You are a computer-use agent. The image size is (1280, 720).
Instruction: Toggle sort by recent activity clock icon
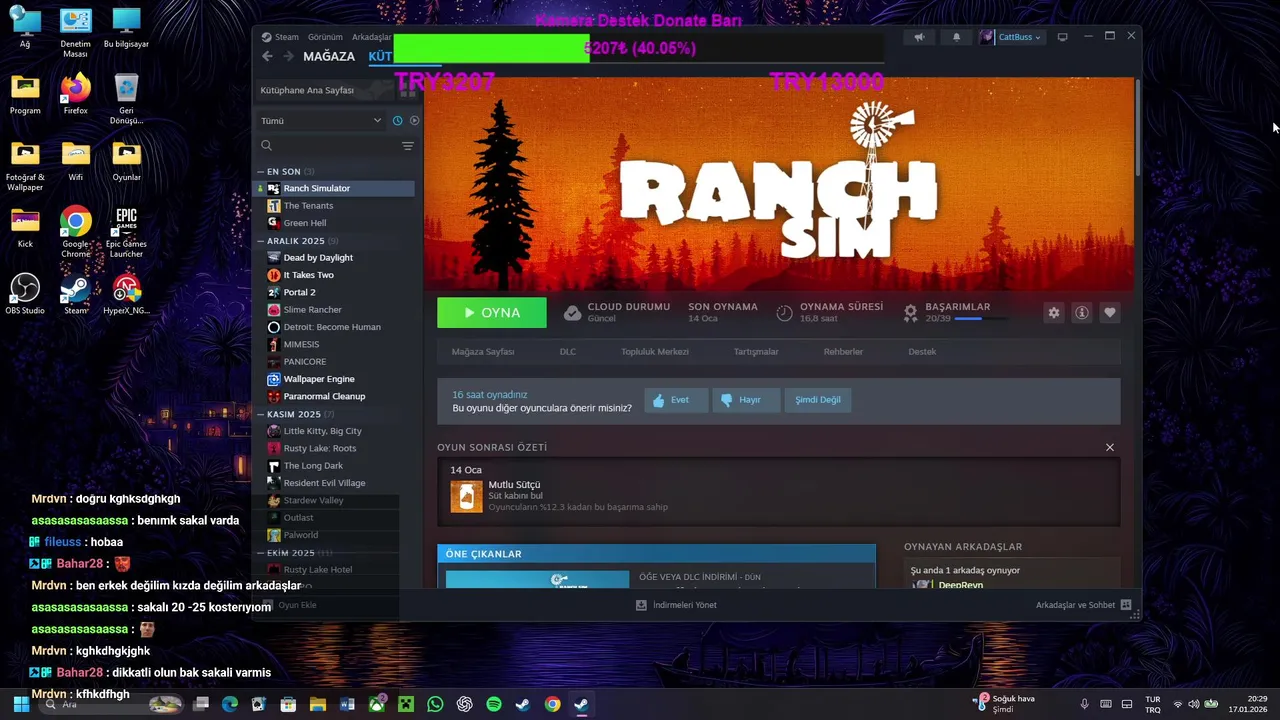(x=397, y=121)
